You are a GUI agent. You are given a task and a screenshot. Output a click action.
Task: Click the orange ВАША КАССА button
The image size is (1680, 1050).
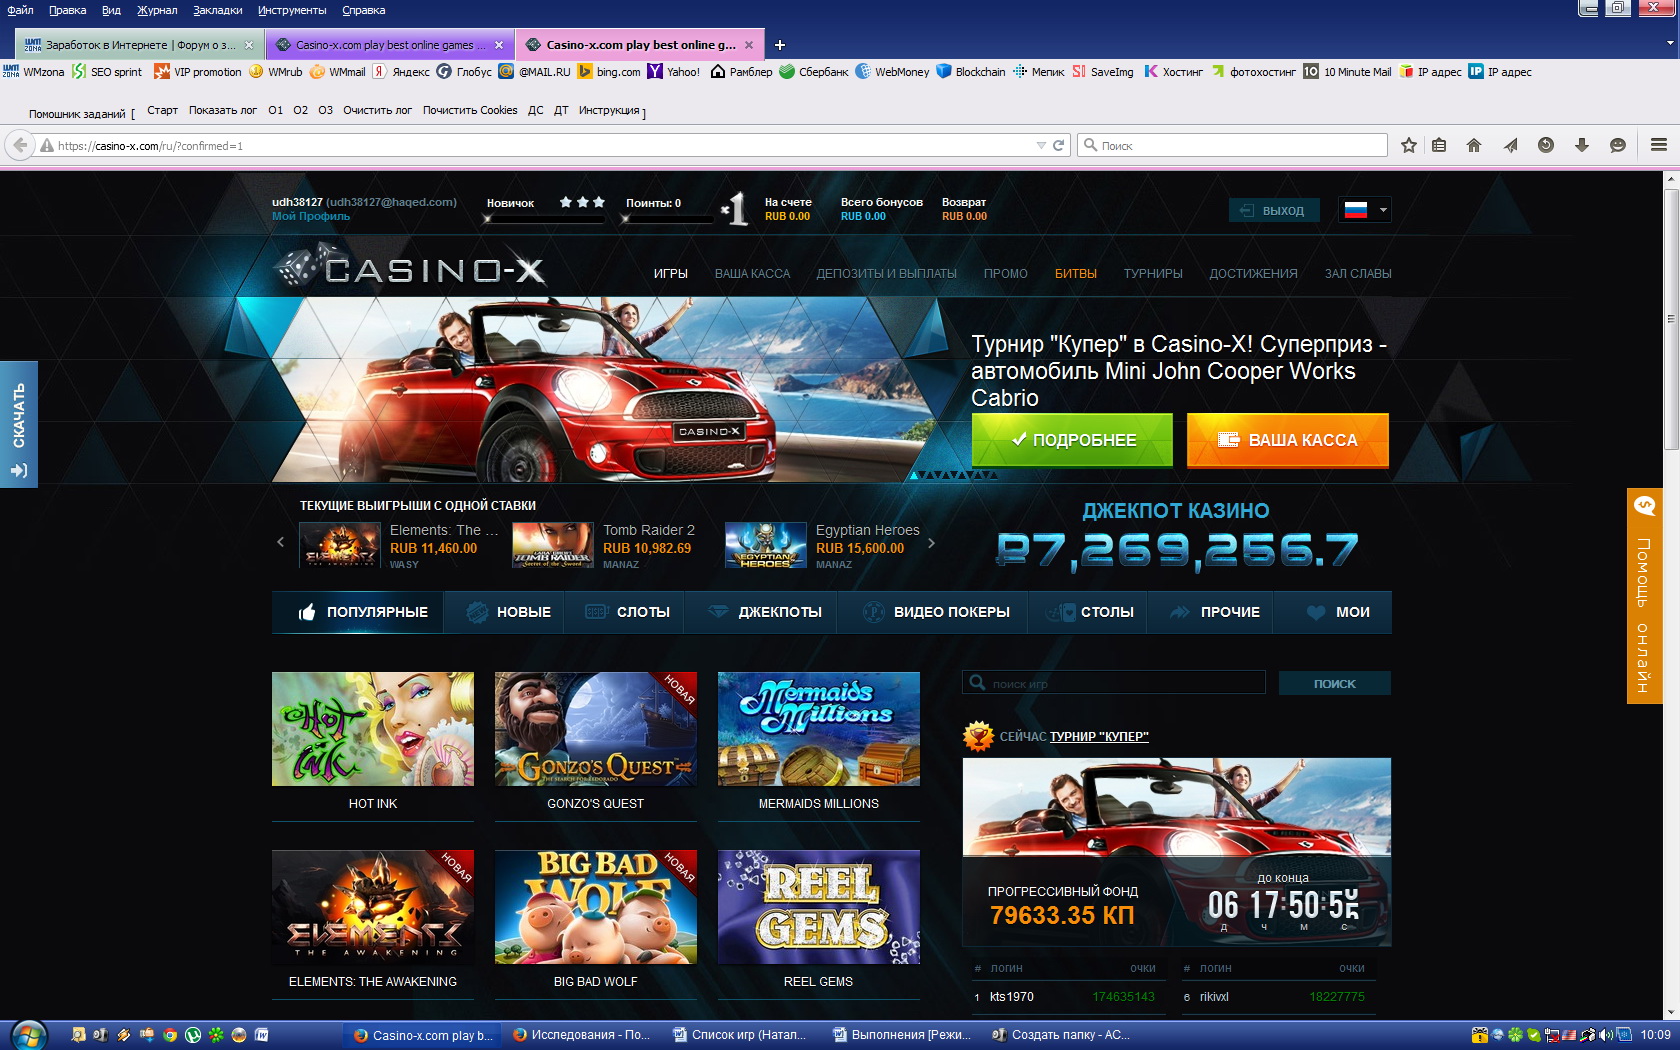(1288, 440)
